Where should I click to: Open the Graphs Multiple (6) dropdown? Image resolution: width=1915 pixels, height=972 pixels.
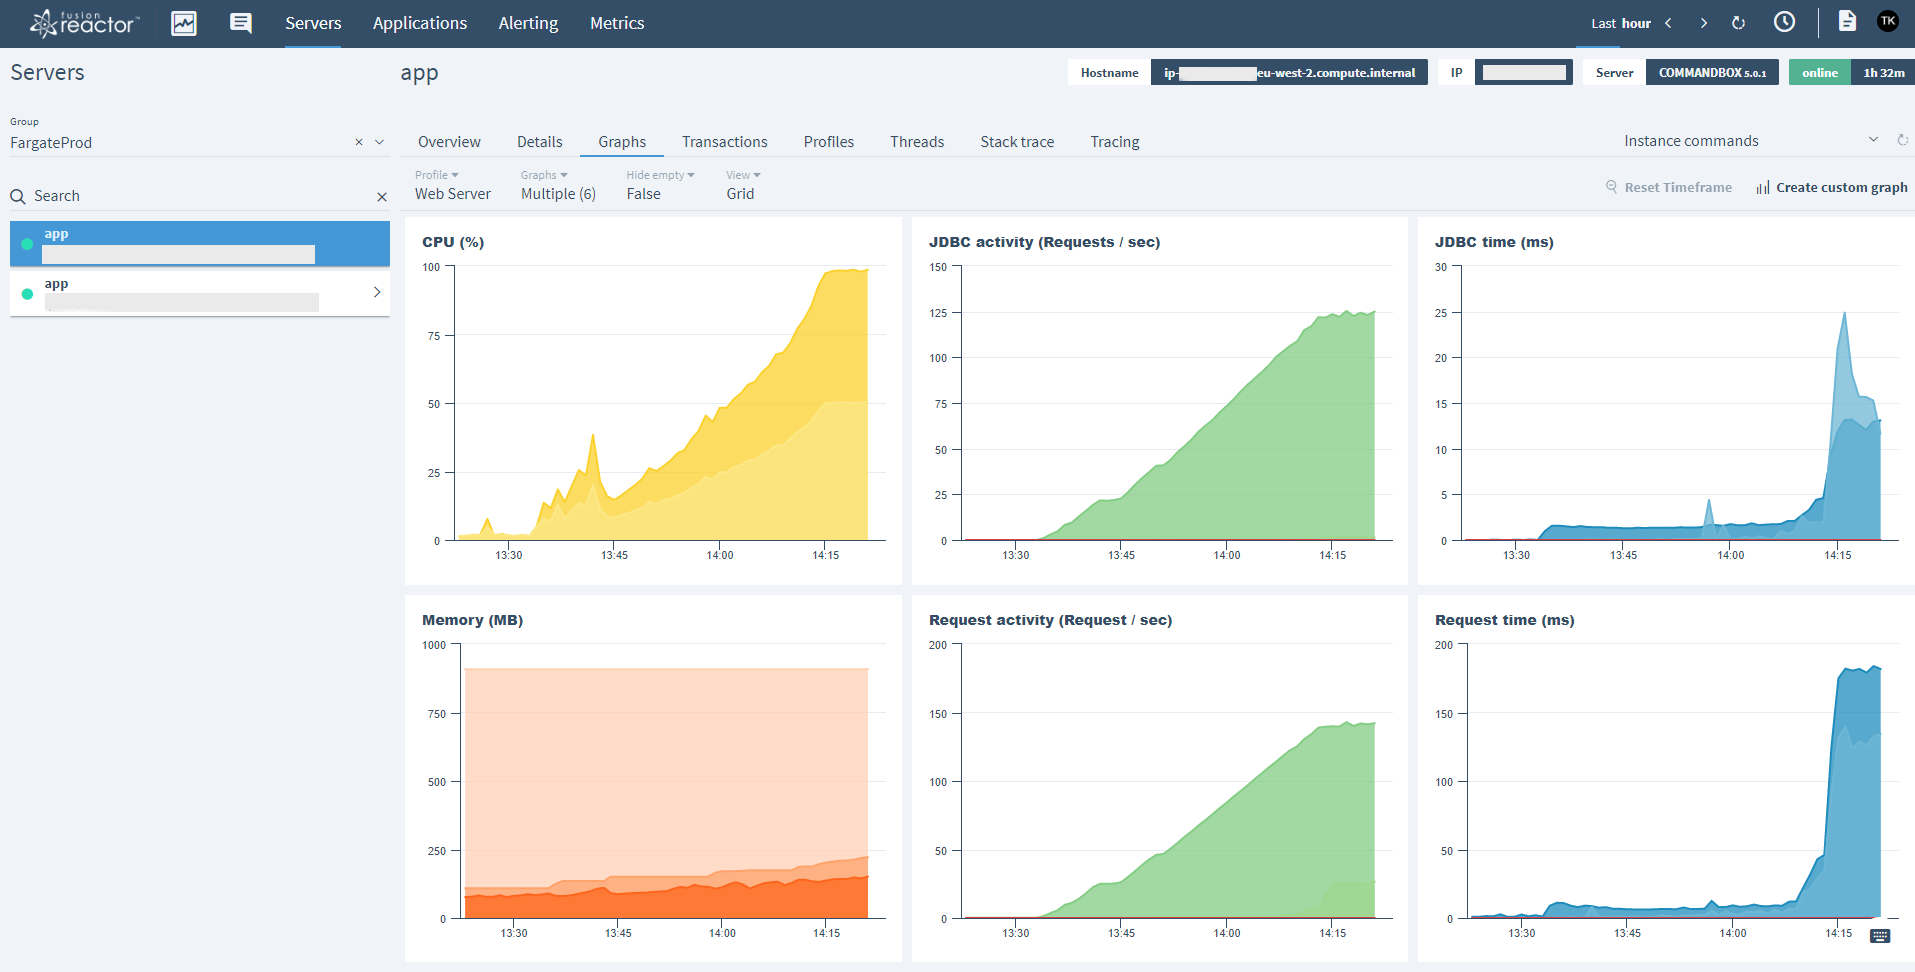point(558,185)
